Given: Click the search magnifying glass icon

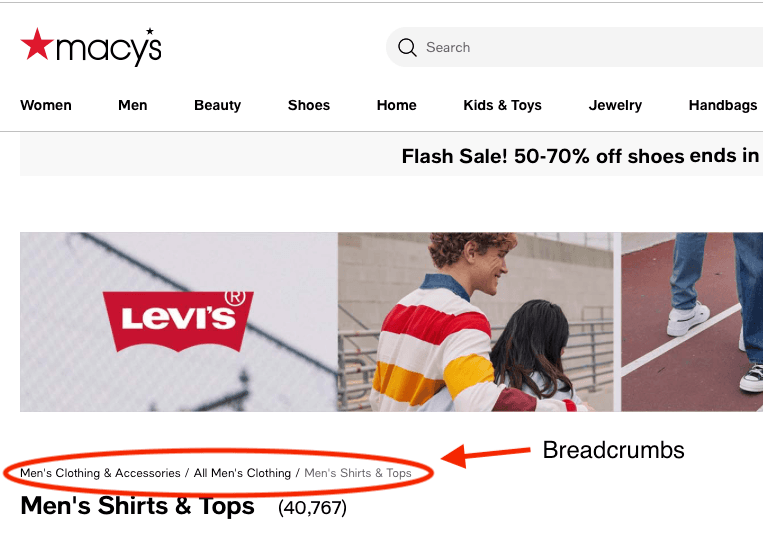Looking at the screenshot, I should pos(407,47).
